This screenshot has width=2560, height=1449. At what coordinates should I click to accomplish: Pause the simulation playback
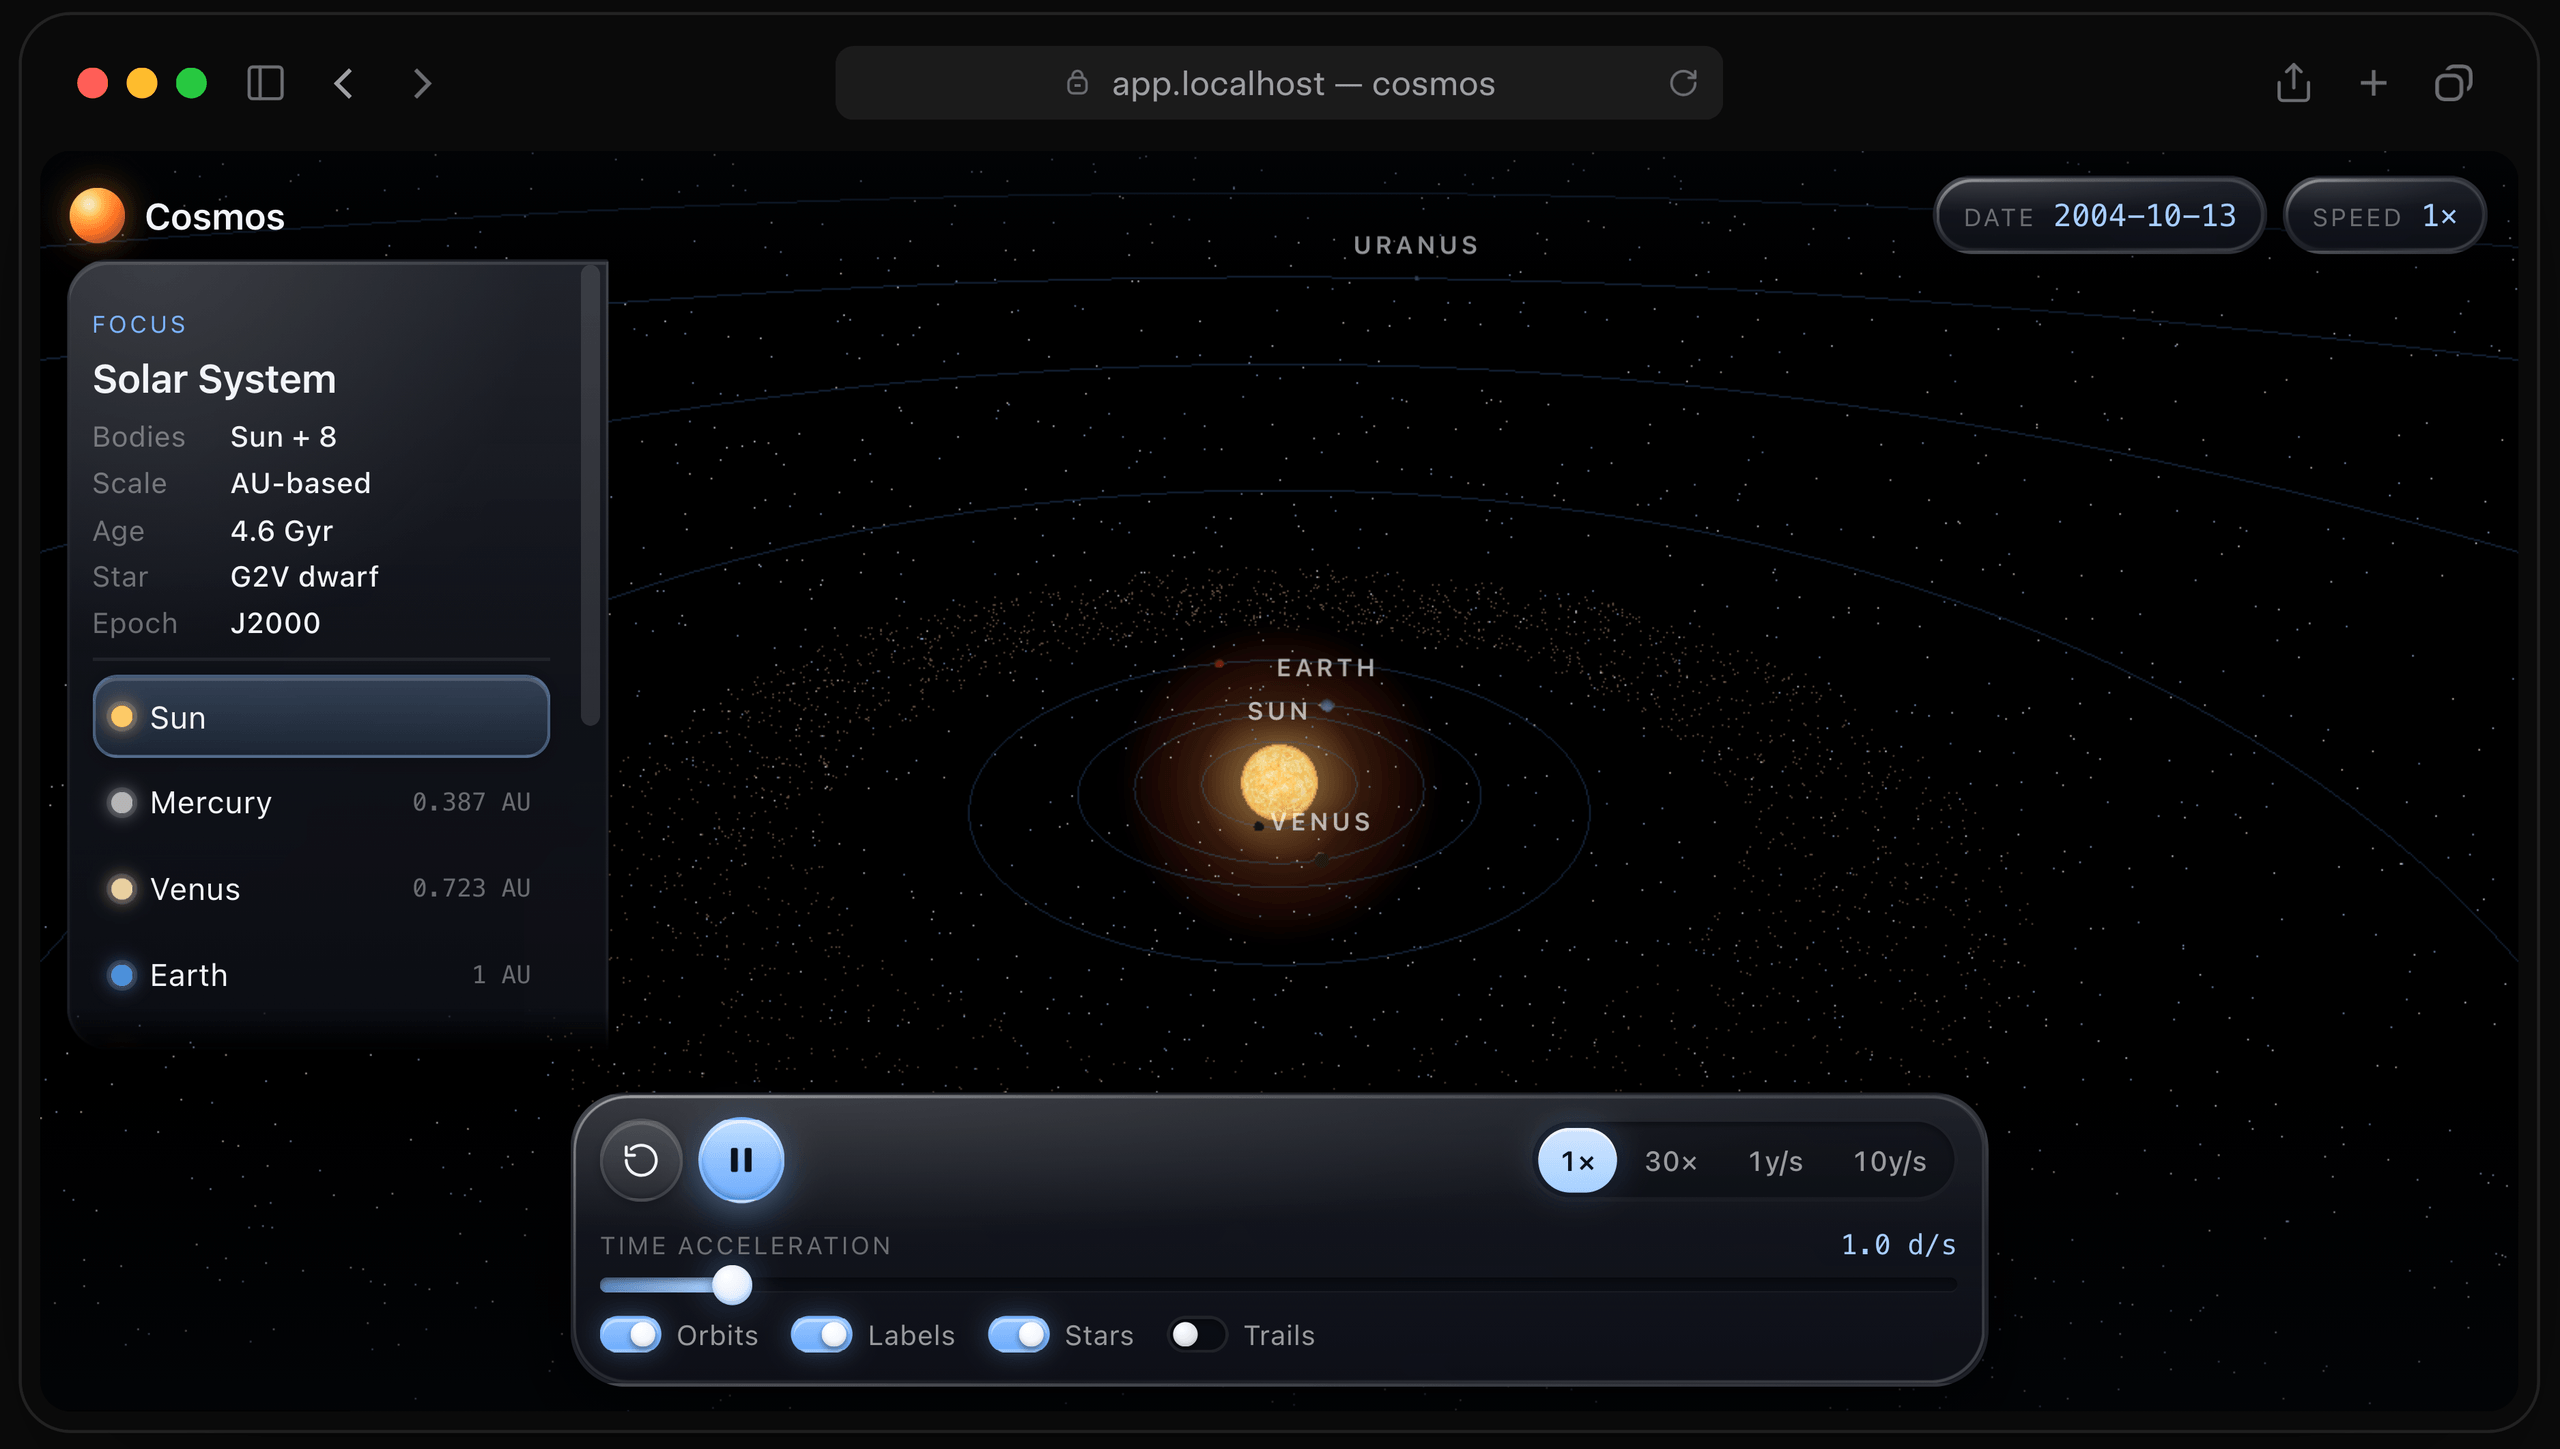coord(741,1160)
